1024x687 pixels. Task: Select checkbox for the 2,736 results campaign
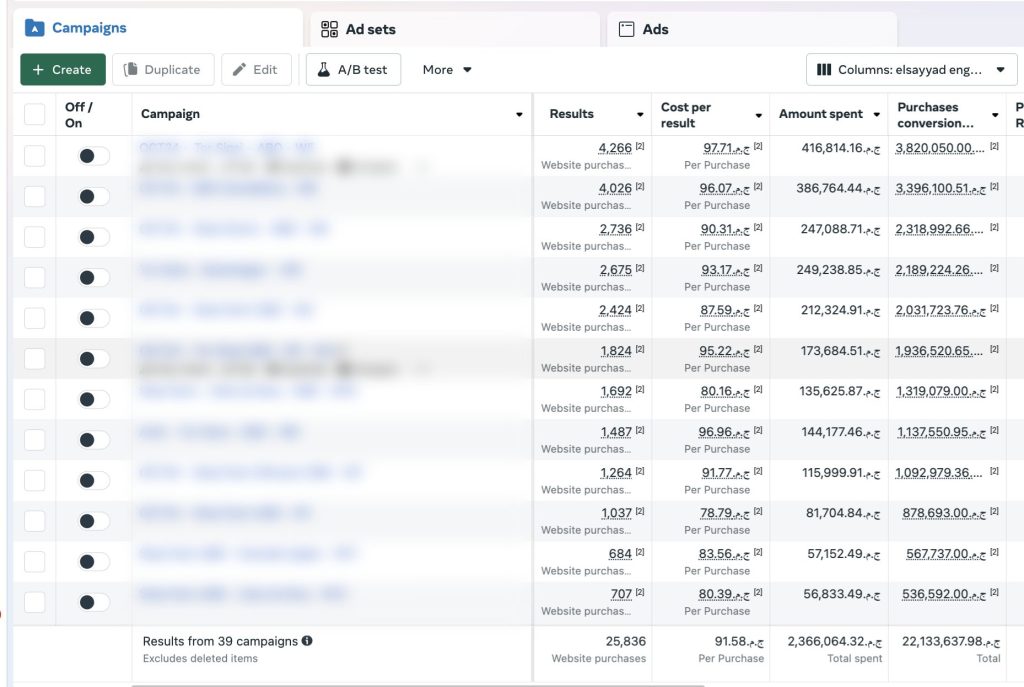[x=35, y=237]
